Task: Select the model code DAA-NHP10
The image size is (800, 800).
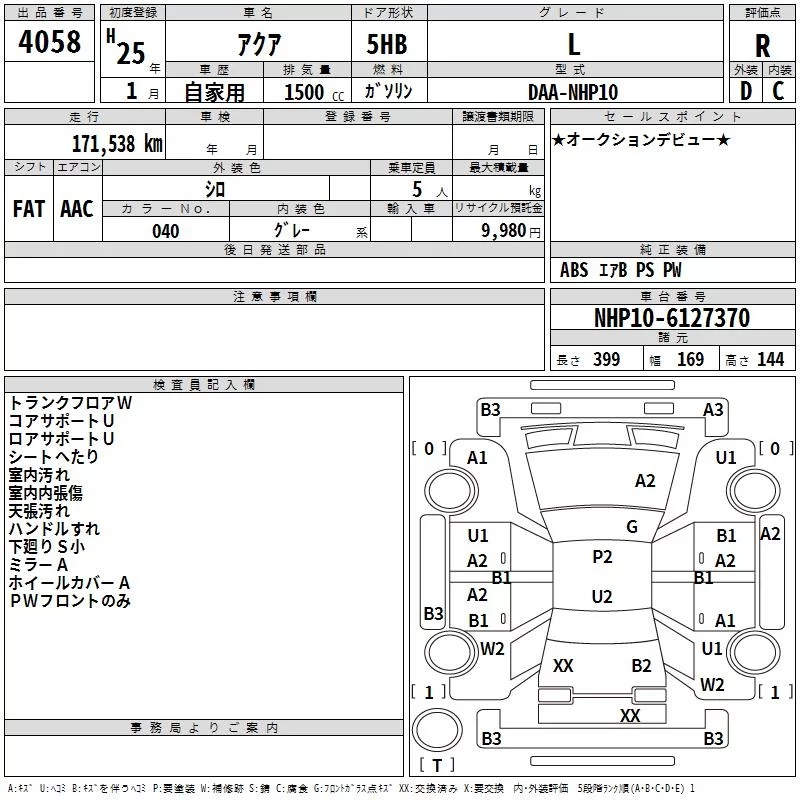Action: click(x=573, y=92)
